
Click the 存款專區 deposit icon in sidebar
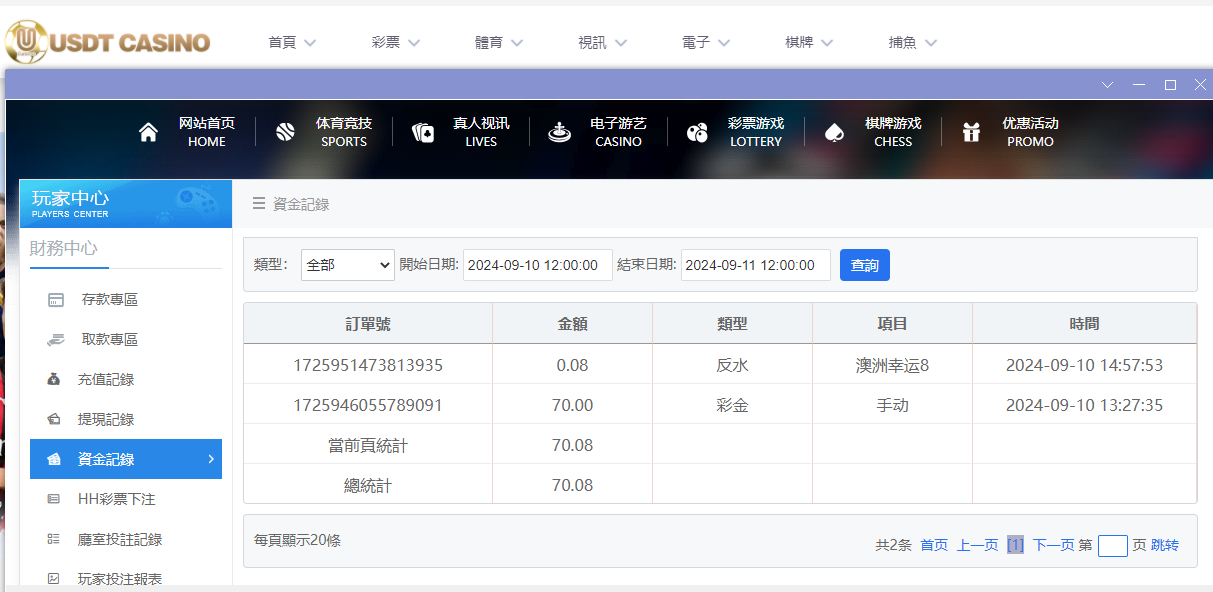[53, 299]
